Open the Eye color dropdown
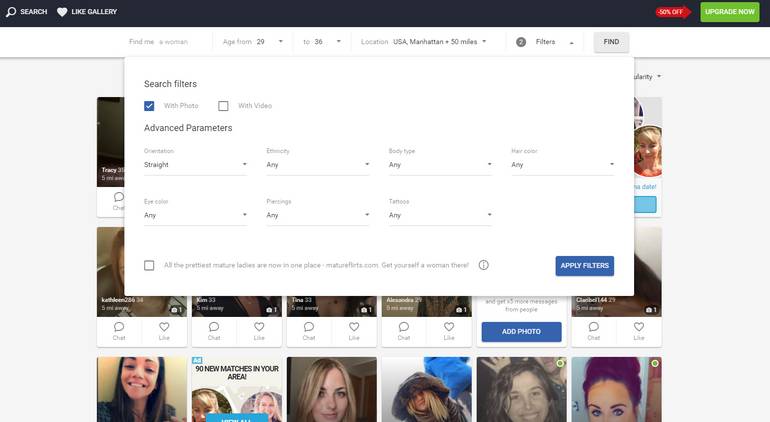 point(195,215)
